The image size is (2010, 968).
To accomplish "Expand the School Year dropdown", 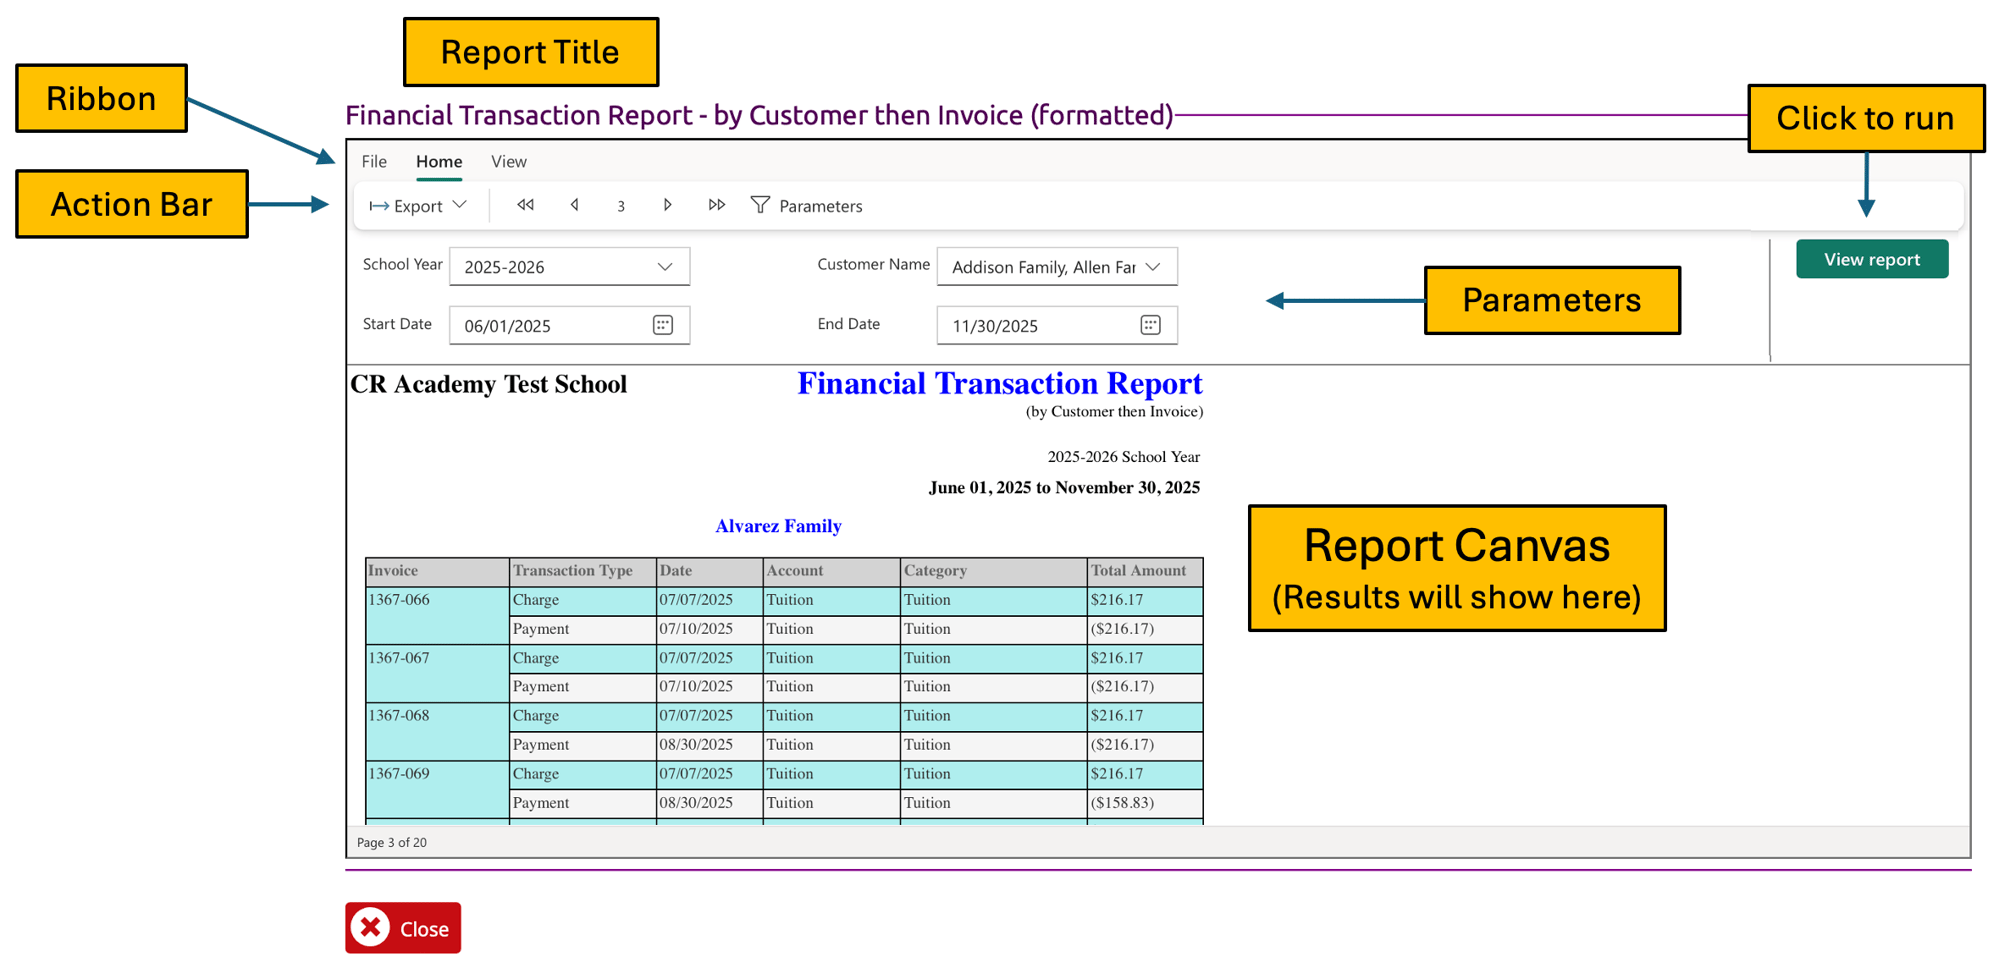I will pos(665,267).
